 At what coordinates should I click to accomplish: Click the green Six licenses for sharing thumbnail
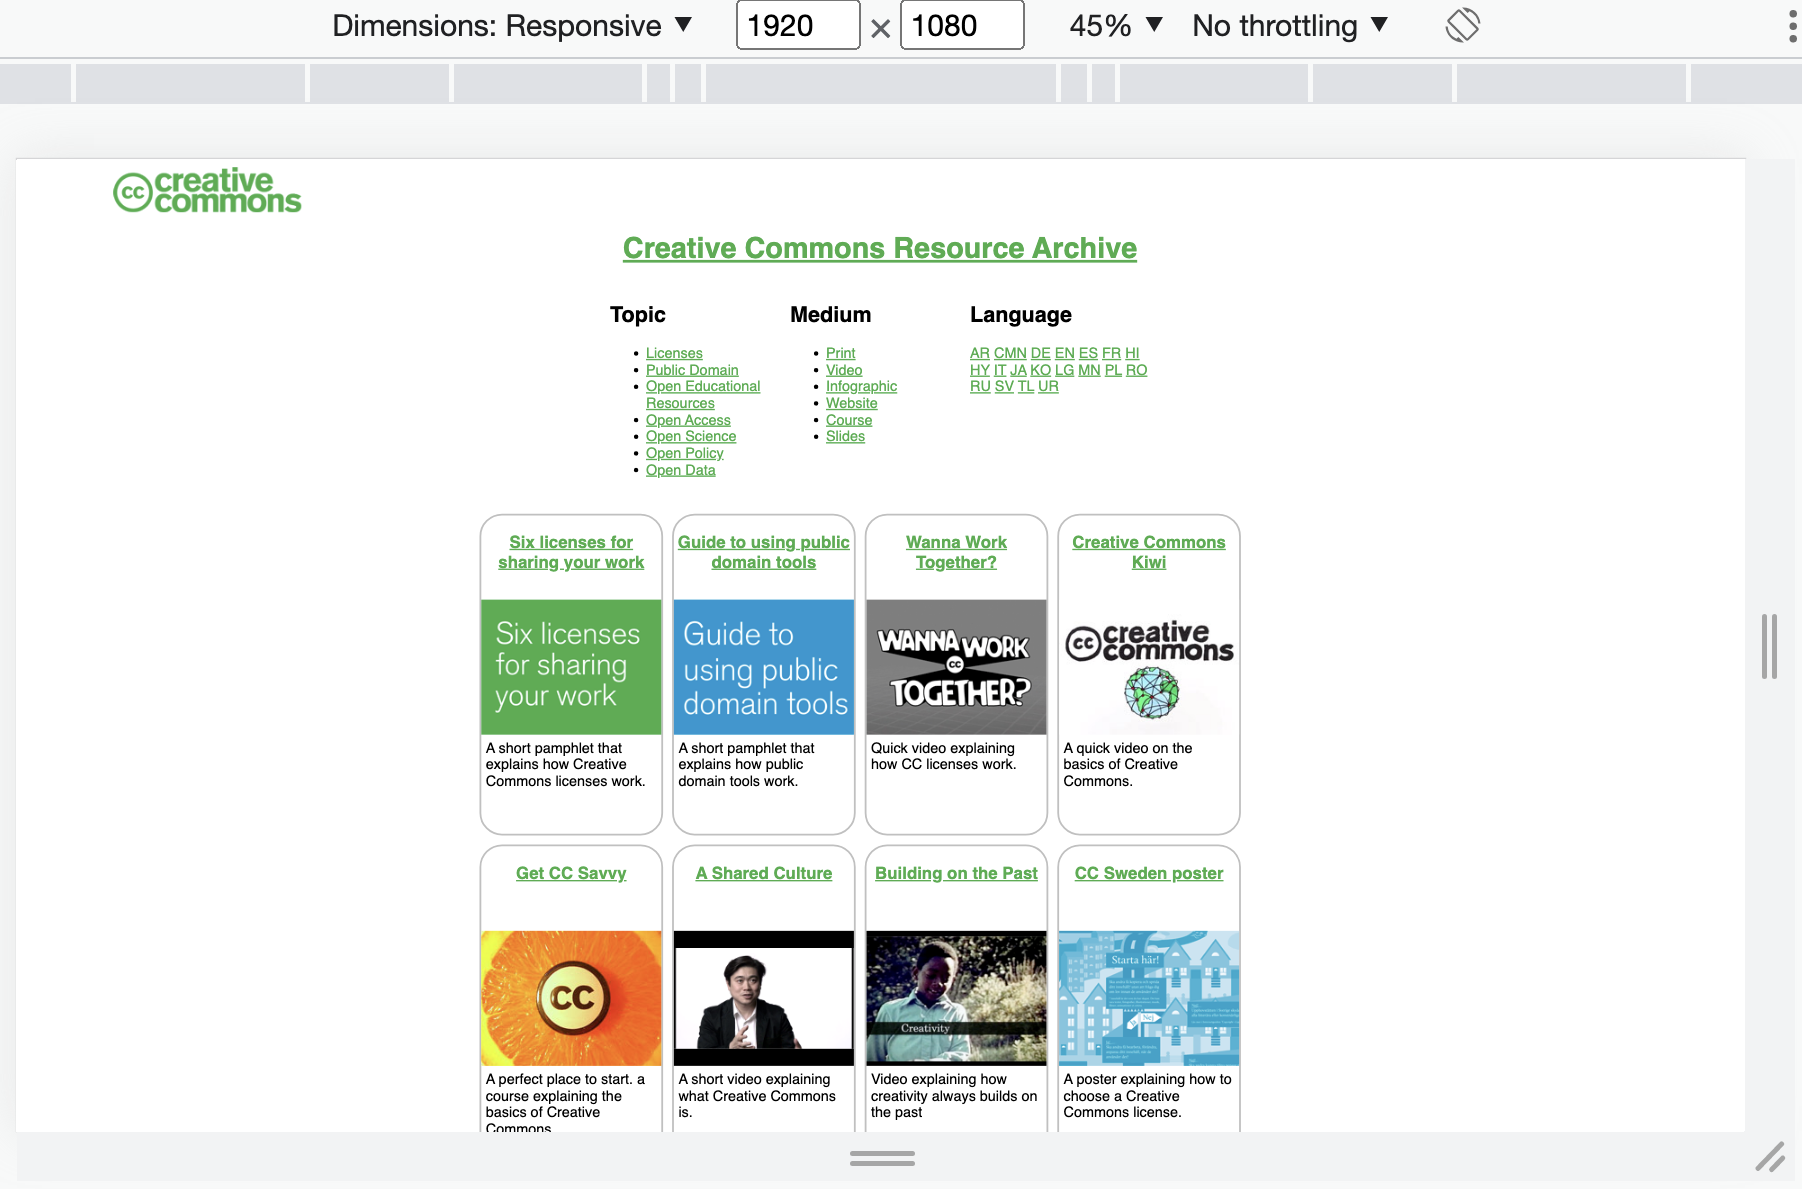[571, 667]
